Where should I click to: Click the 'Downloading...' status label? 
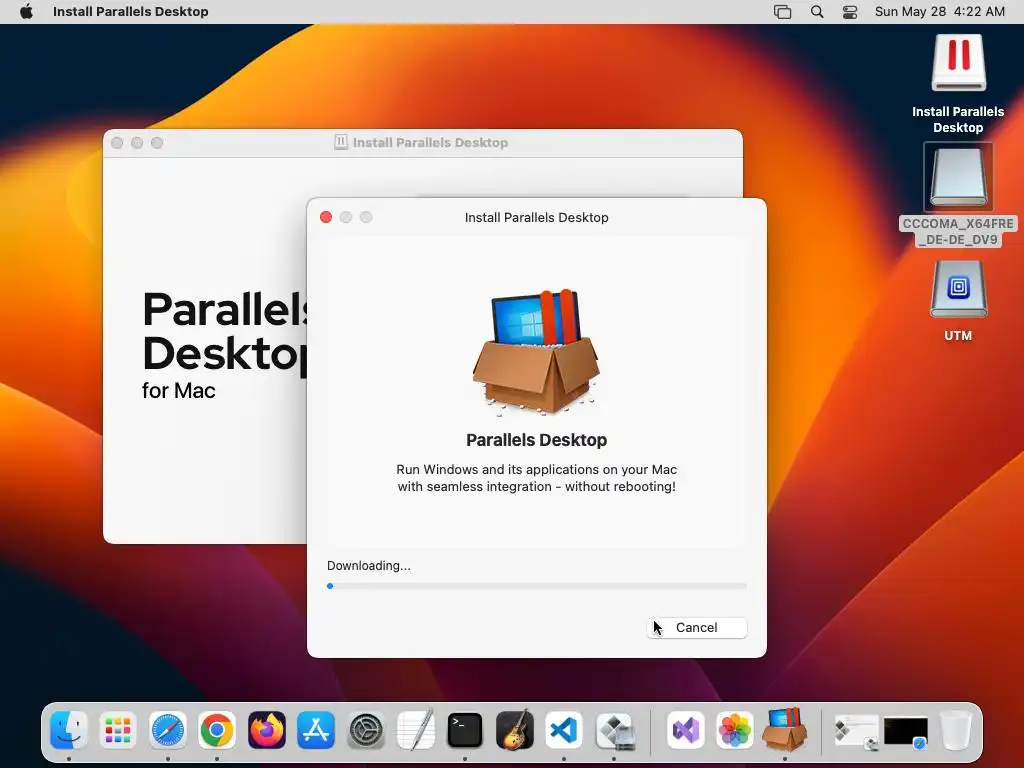tap(368, 566)
